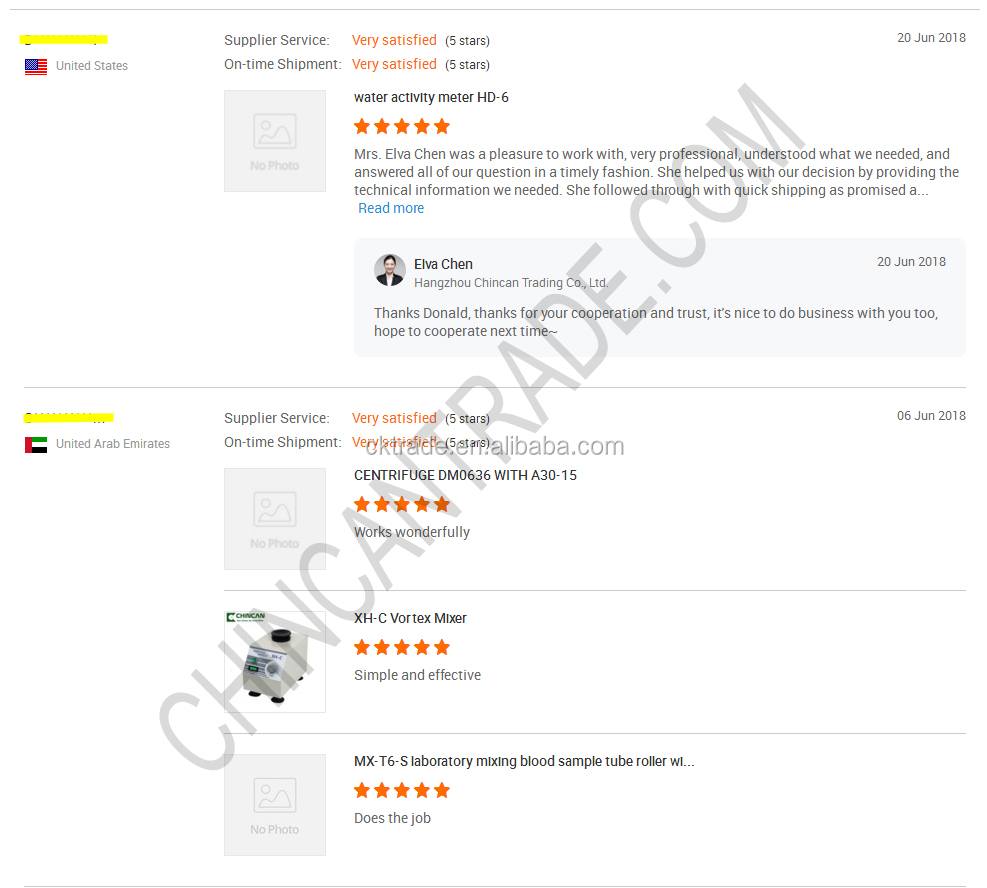987x888 pixels.
Task: Open CENTRIFUGE DM0636 WITH A30-15 product title
Action: point(465,475)
